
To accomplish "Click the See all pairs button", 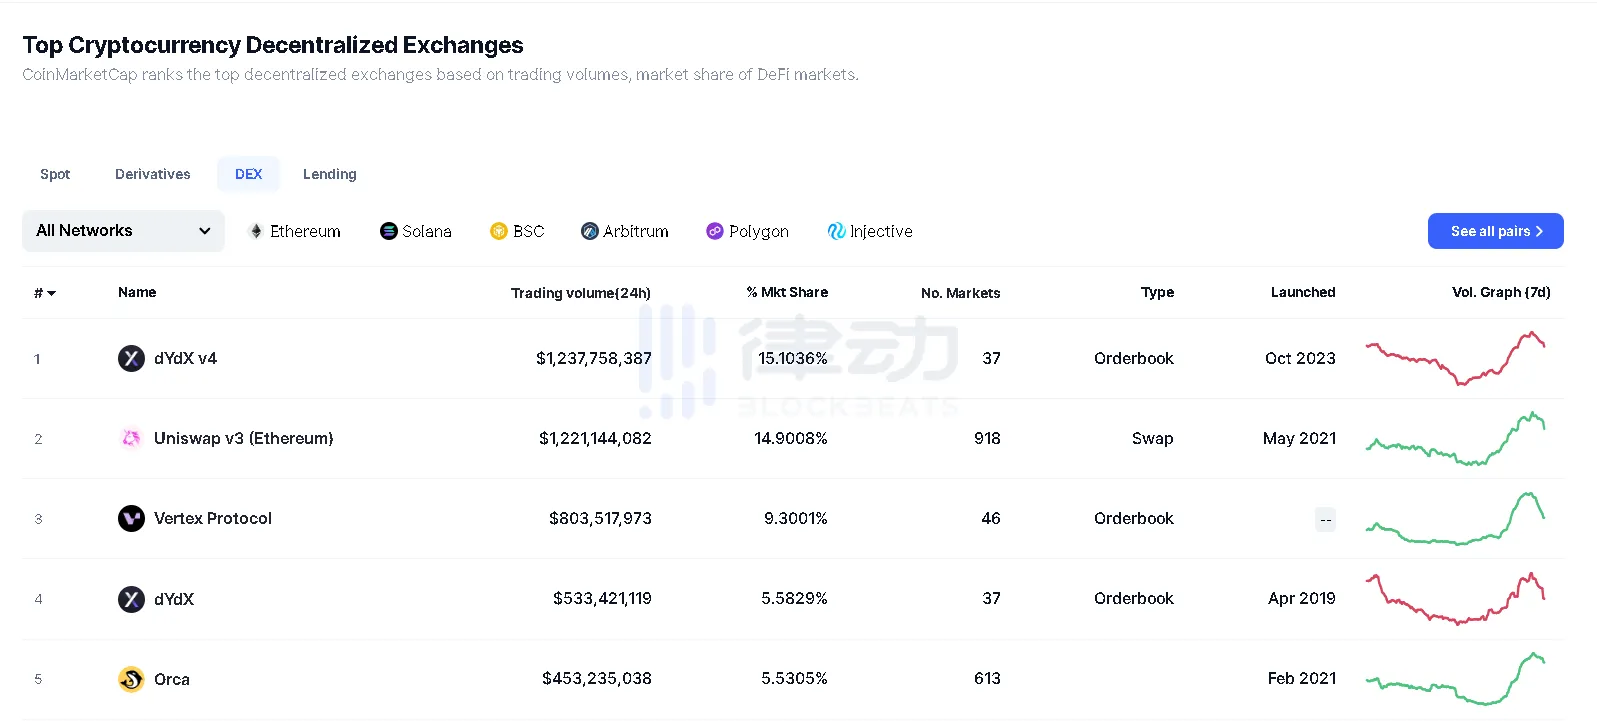I will 1496,231.
